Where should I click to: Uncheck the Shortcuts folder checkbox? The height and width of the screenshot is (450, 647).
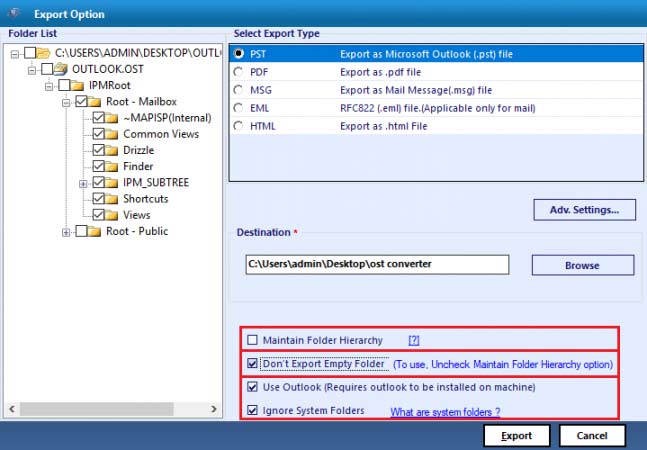coord(98,199)
